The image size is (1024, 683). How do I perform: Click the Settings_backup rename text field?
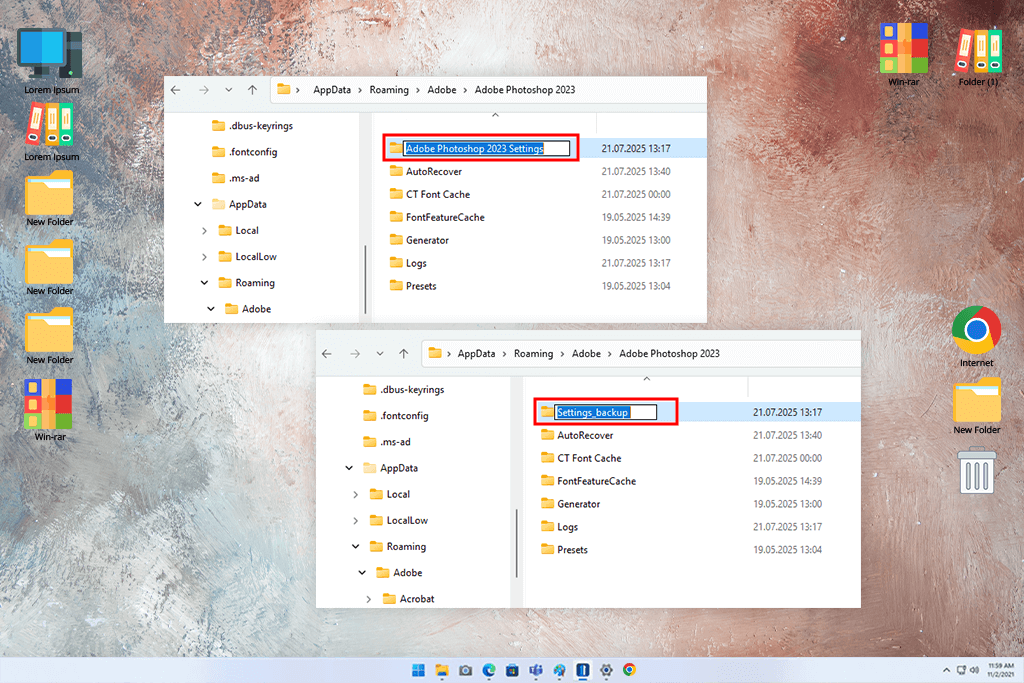[605, 412]
